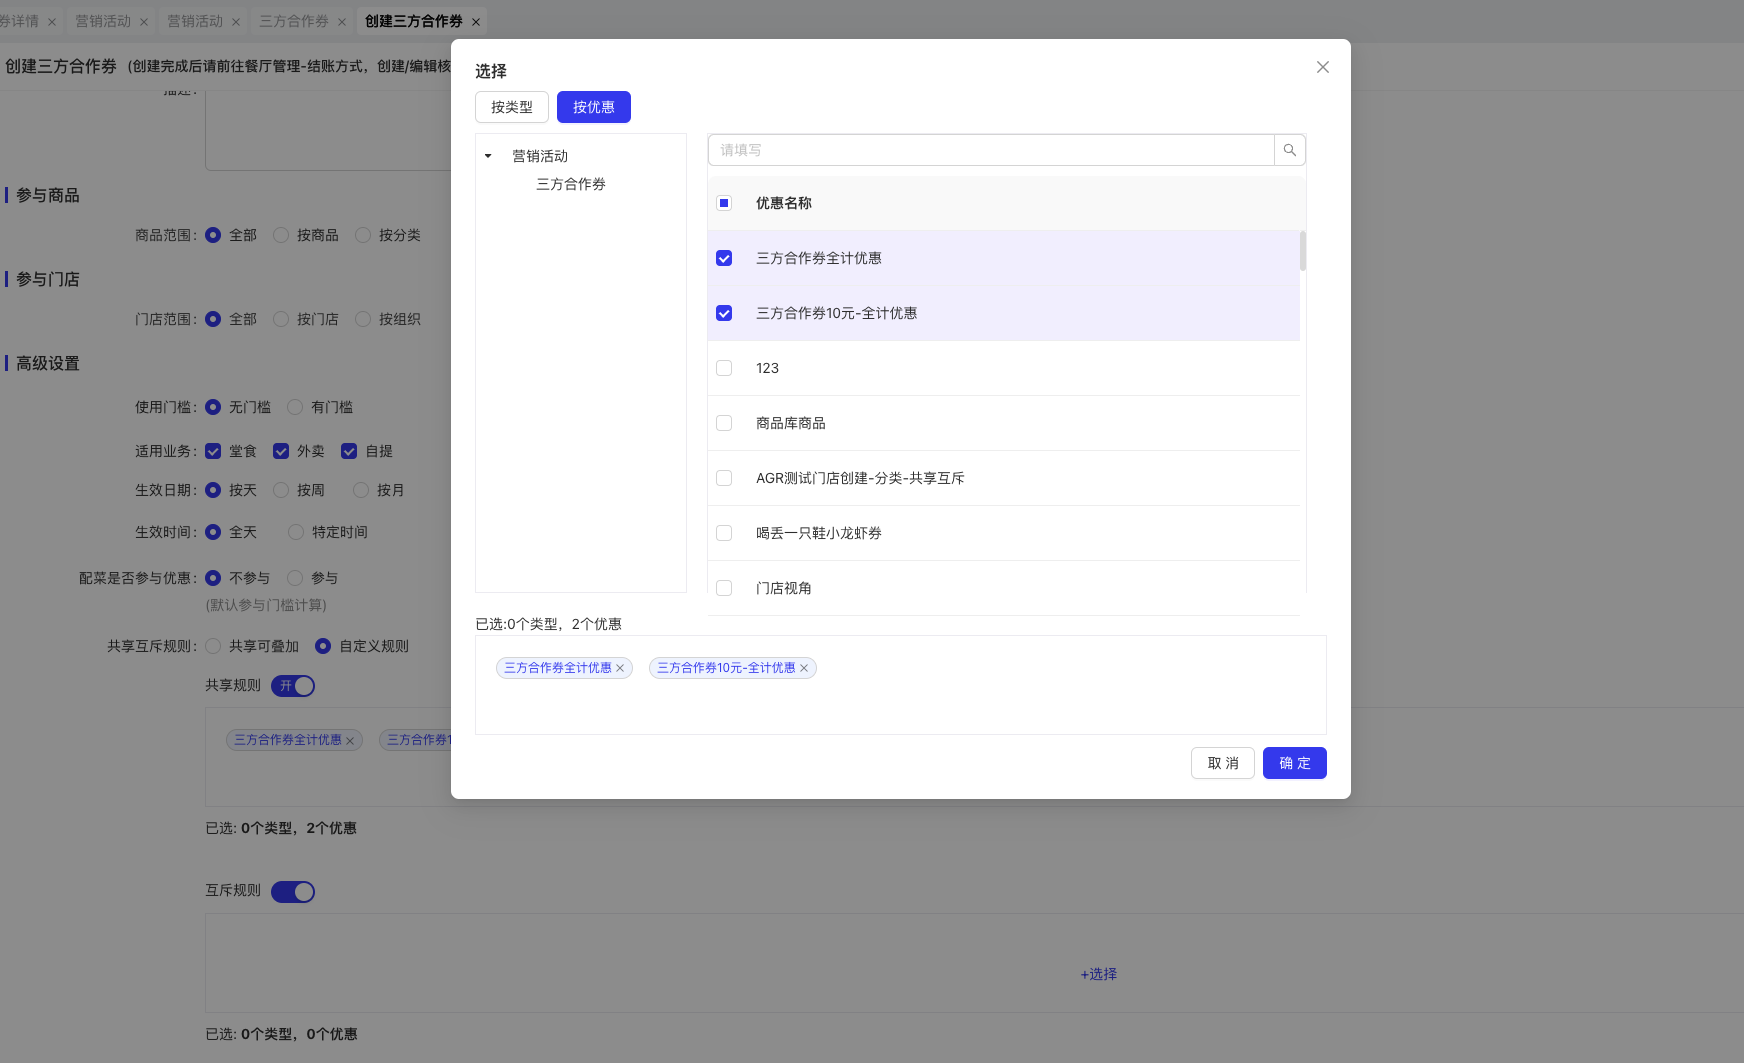
Task: Switch to 按优惠 tab
Action: tap(593, 107)
